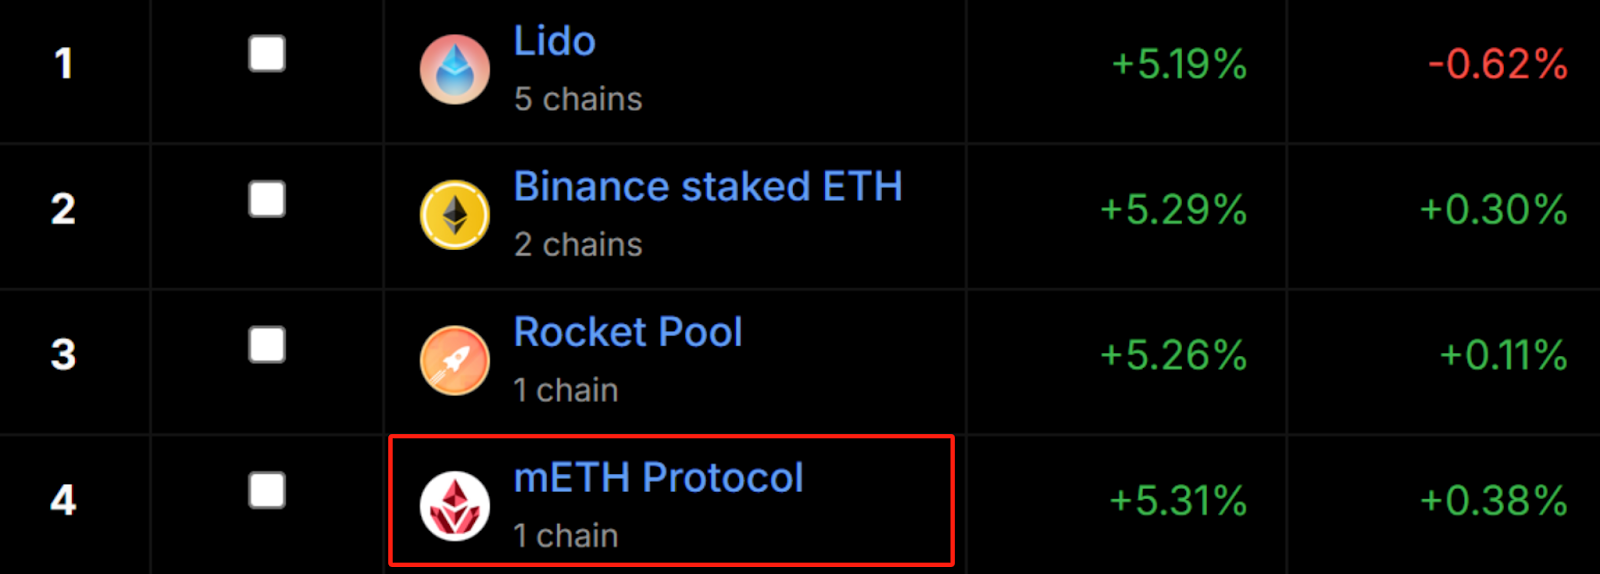Click the +0.38% value in the mETH row
Image resolution: width=1600 pixels, height=574 pixels.
[1494, 501]
